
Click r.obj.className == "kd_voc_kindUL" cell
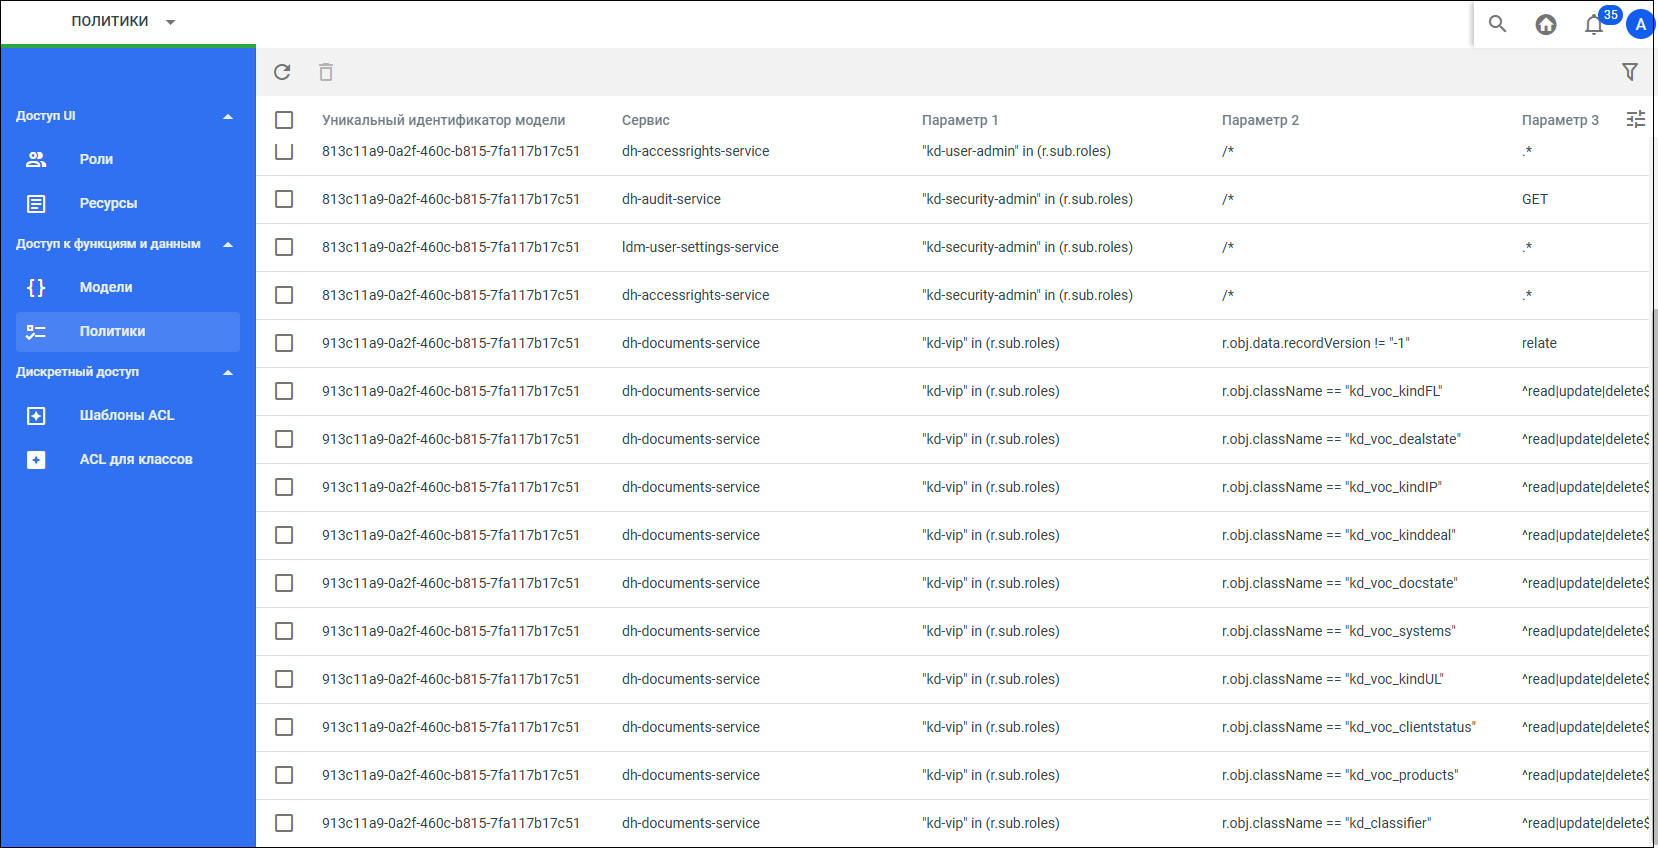click(1332, 679)
